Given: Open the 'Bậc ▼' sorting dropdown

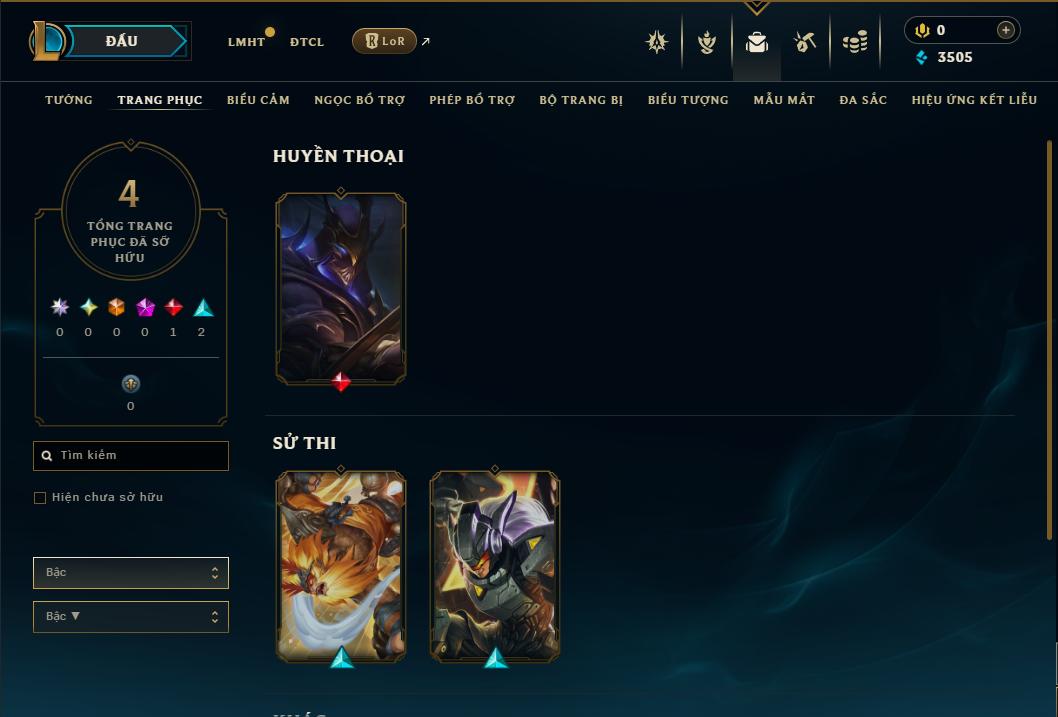Looking at the screenshot, I should (x=131, y=616).
